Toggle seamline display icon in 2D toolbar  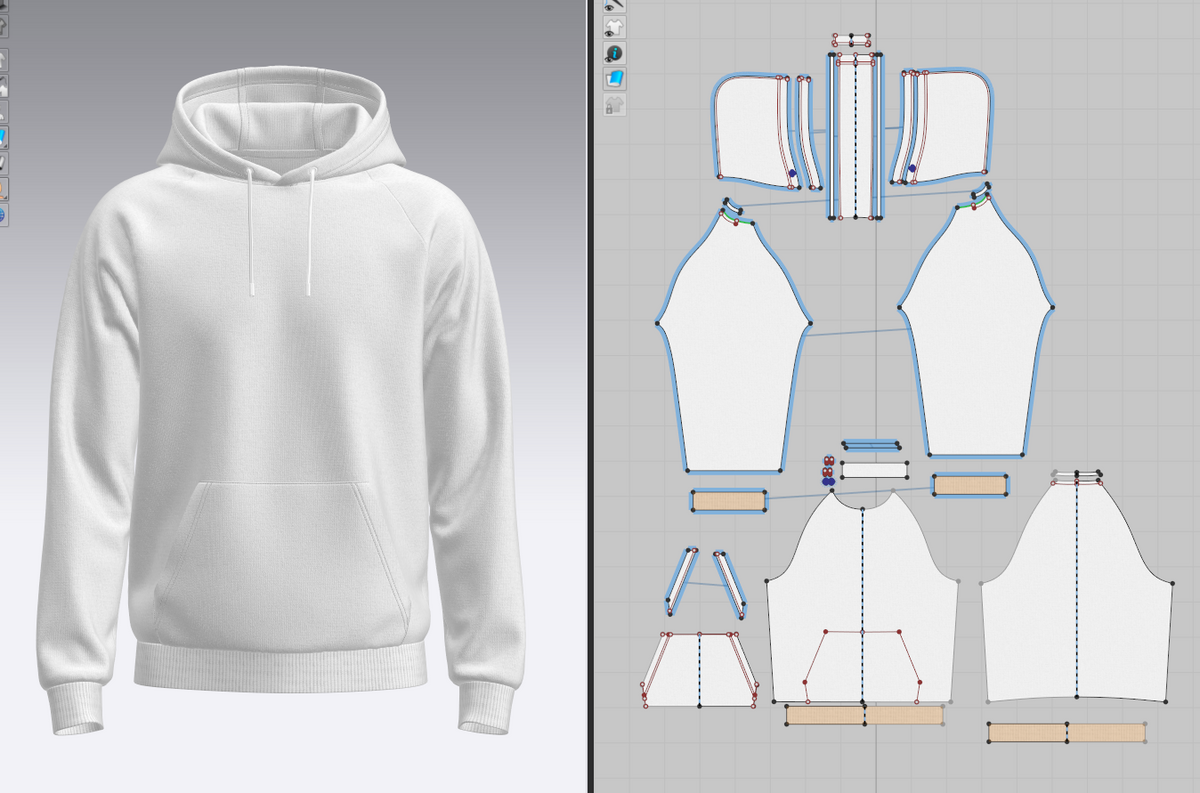[614, 5]
